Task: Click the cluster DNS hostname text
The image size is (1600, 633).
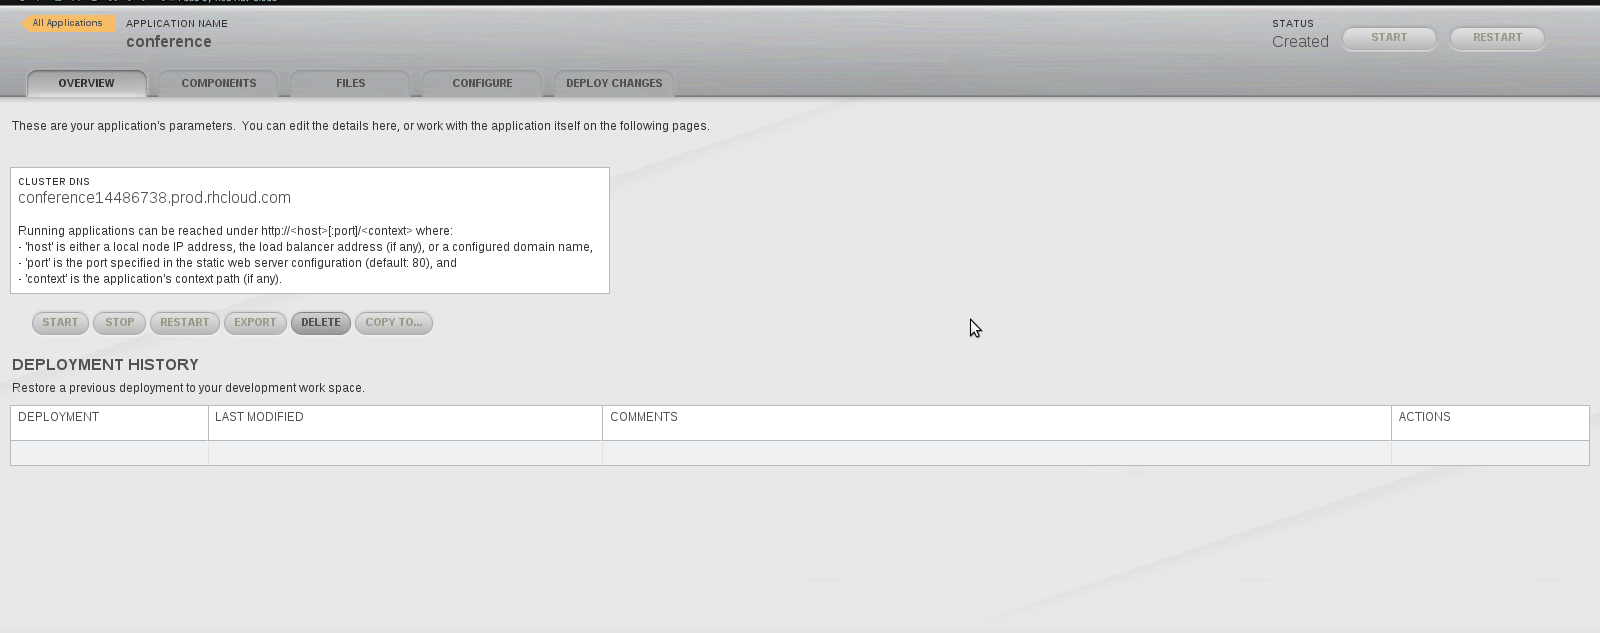Action: [154, 198]
